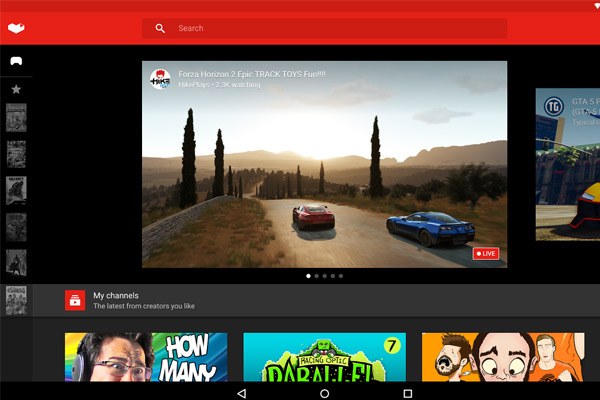
Task: Open fourth game cover in sidebar
Action: [x=16, y=227]
